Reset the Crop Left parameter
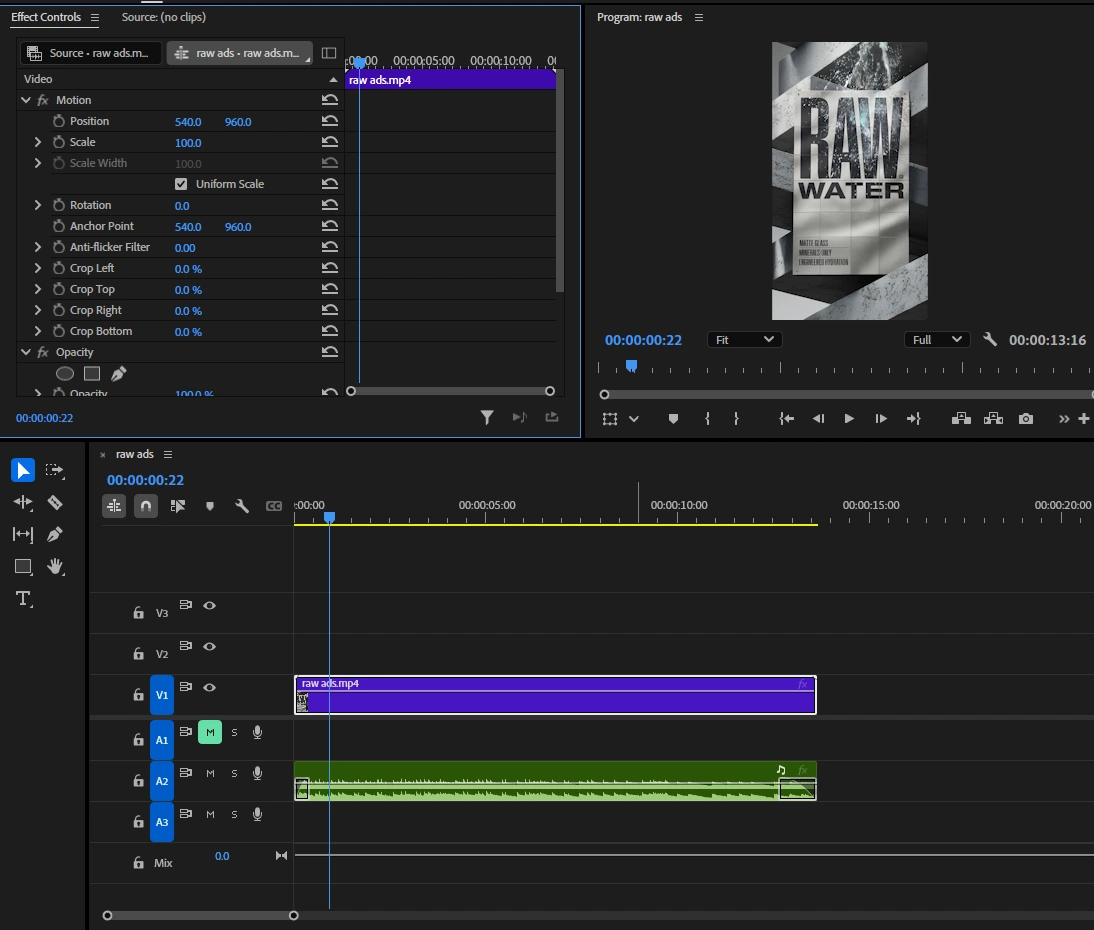Image resolution: width=1094 pixels, height=930 pixels. point(329,268)
